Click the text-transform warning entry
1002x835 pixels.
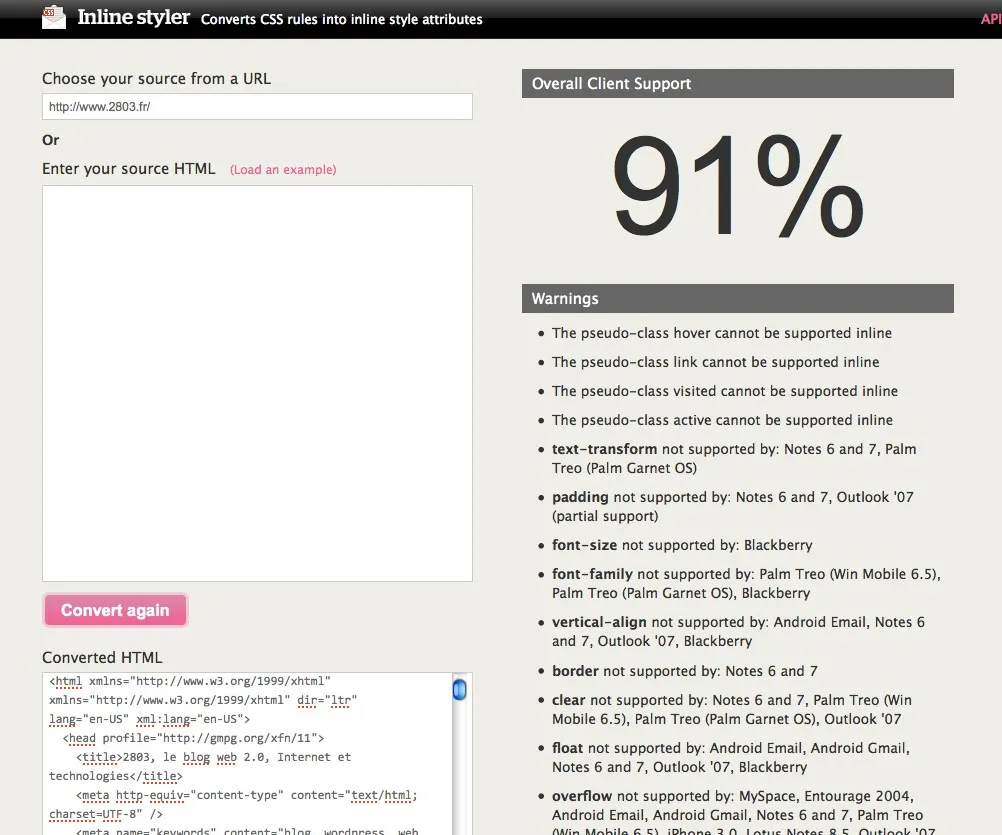(734, 459)
